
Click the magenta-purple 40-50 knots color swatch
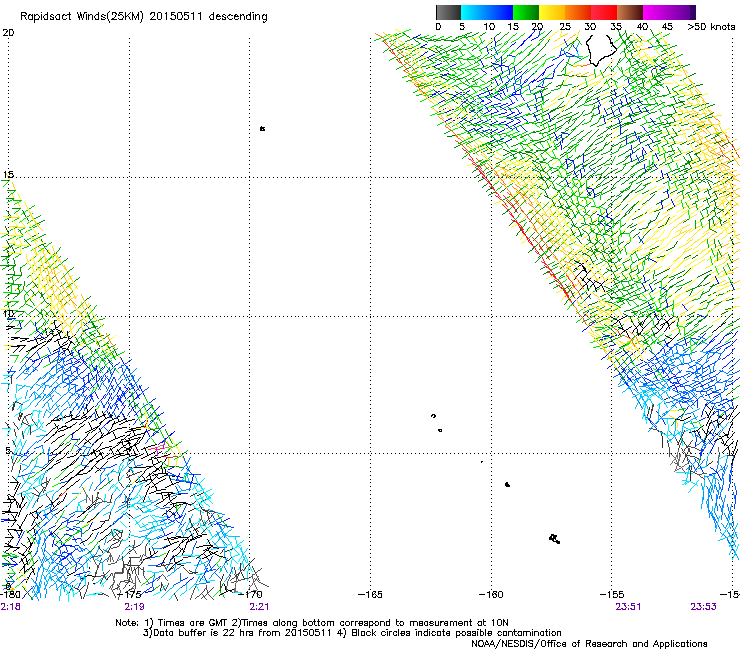tap(669, 12)
